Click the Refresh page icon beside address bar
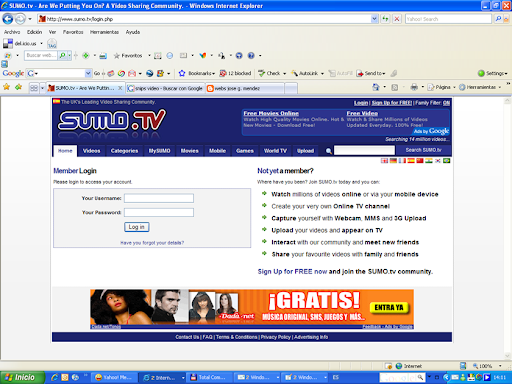 pos(385,19)
